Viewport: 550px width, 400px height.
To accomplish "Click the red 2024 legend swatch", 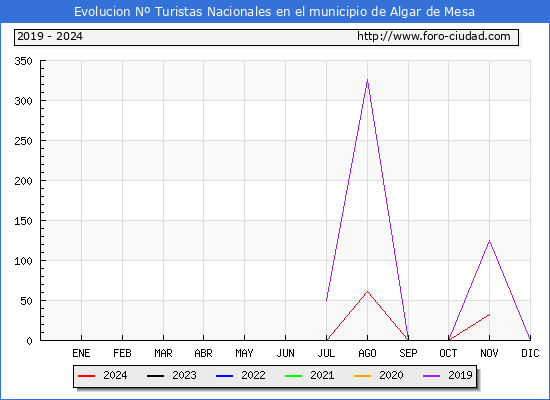I will [87, 376].
